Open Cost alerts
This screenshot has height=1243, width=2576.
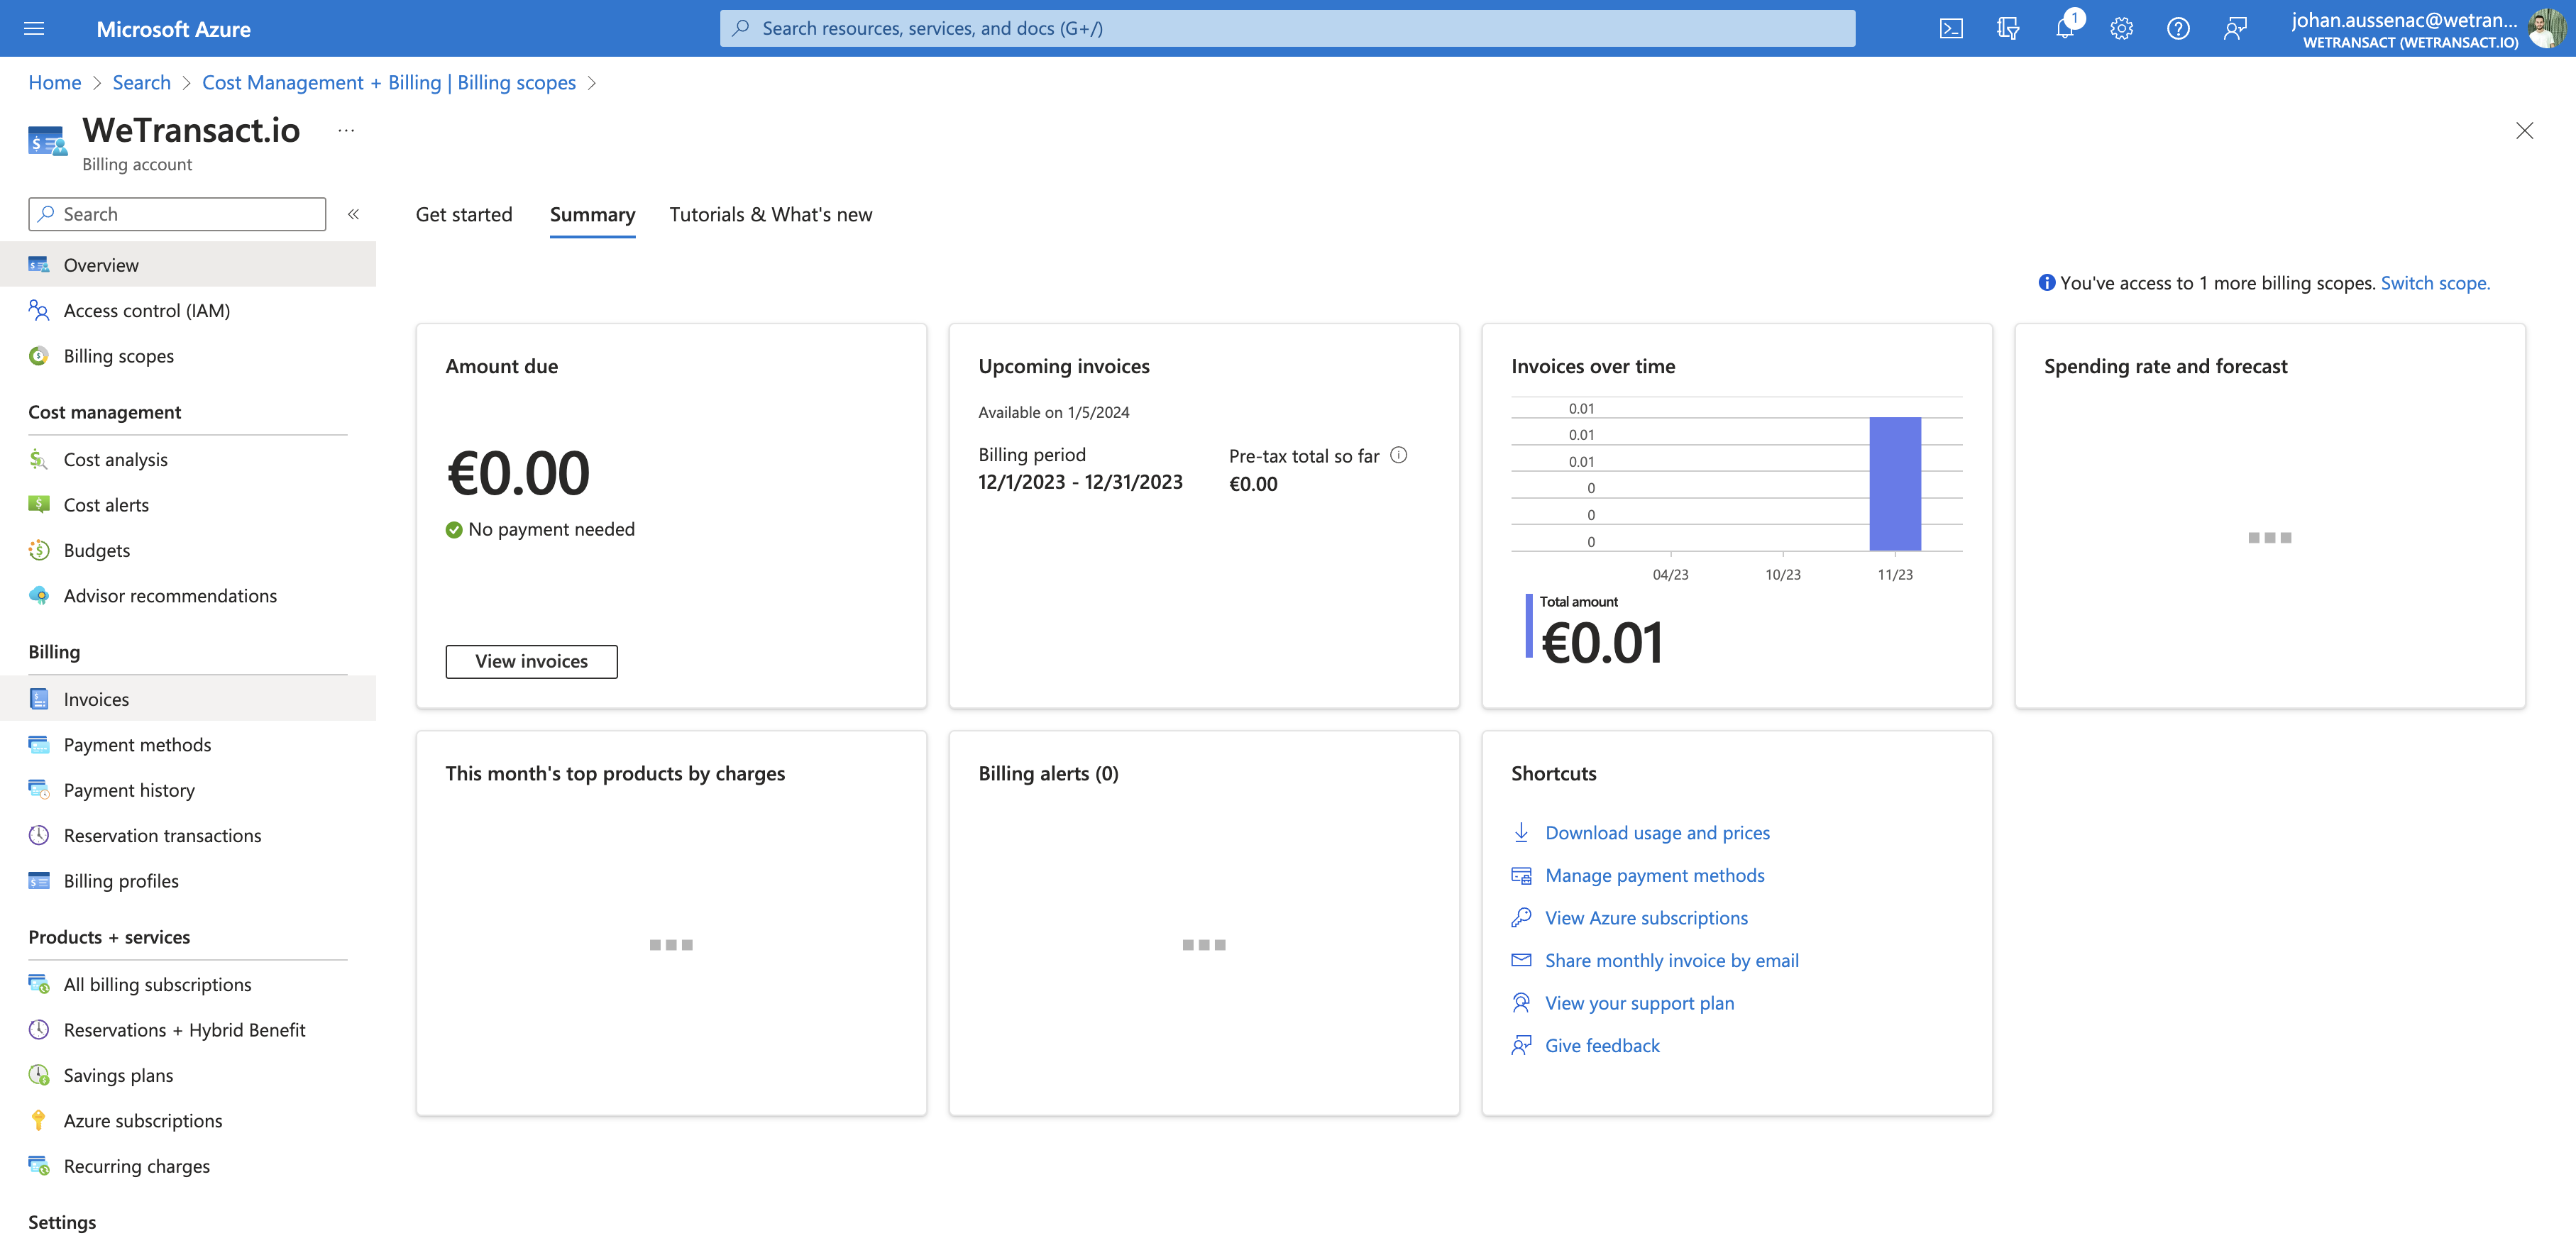pyautogui.click(x=188, y=505)
